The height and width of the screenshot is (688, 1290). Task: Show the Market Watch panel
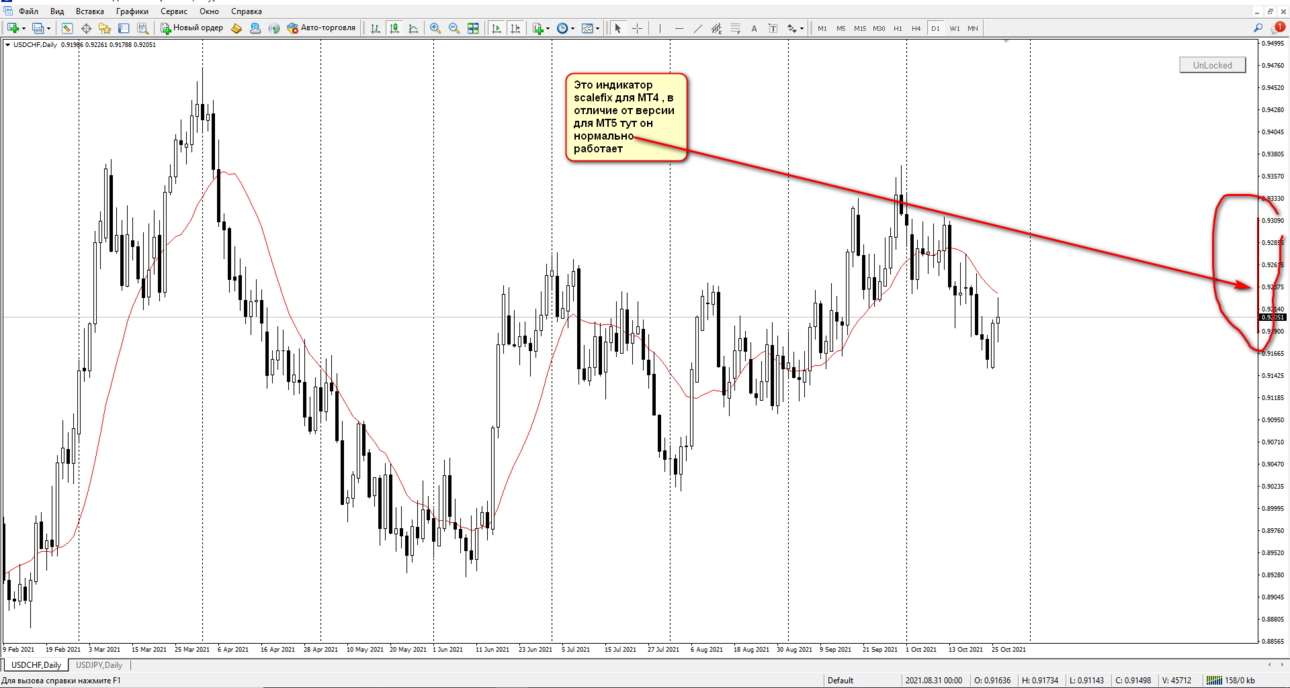[x=67, y=28]
